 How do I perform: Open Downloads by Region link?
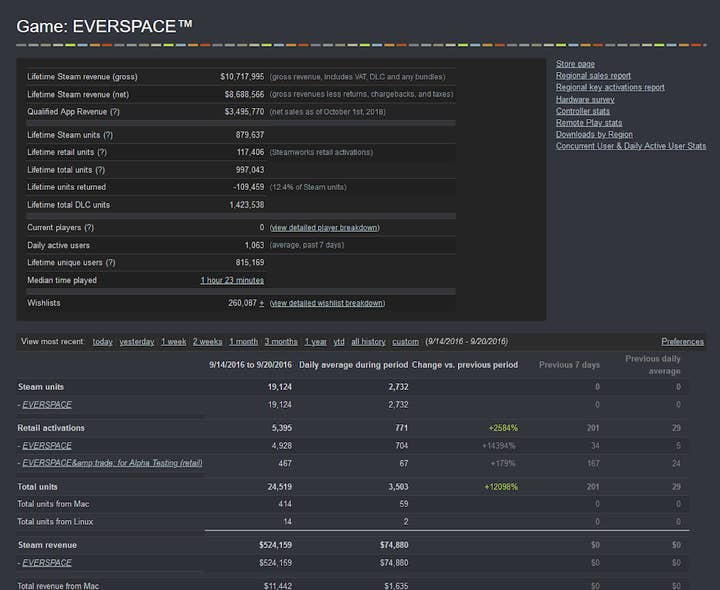[x=594, y=134]
